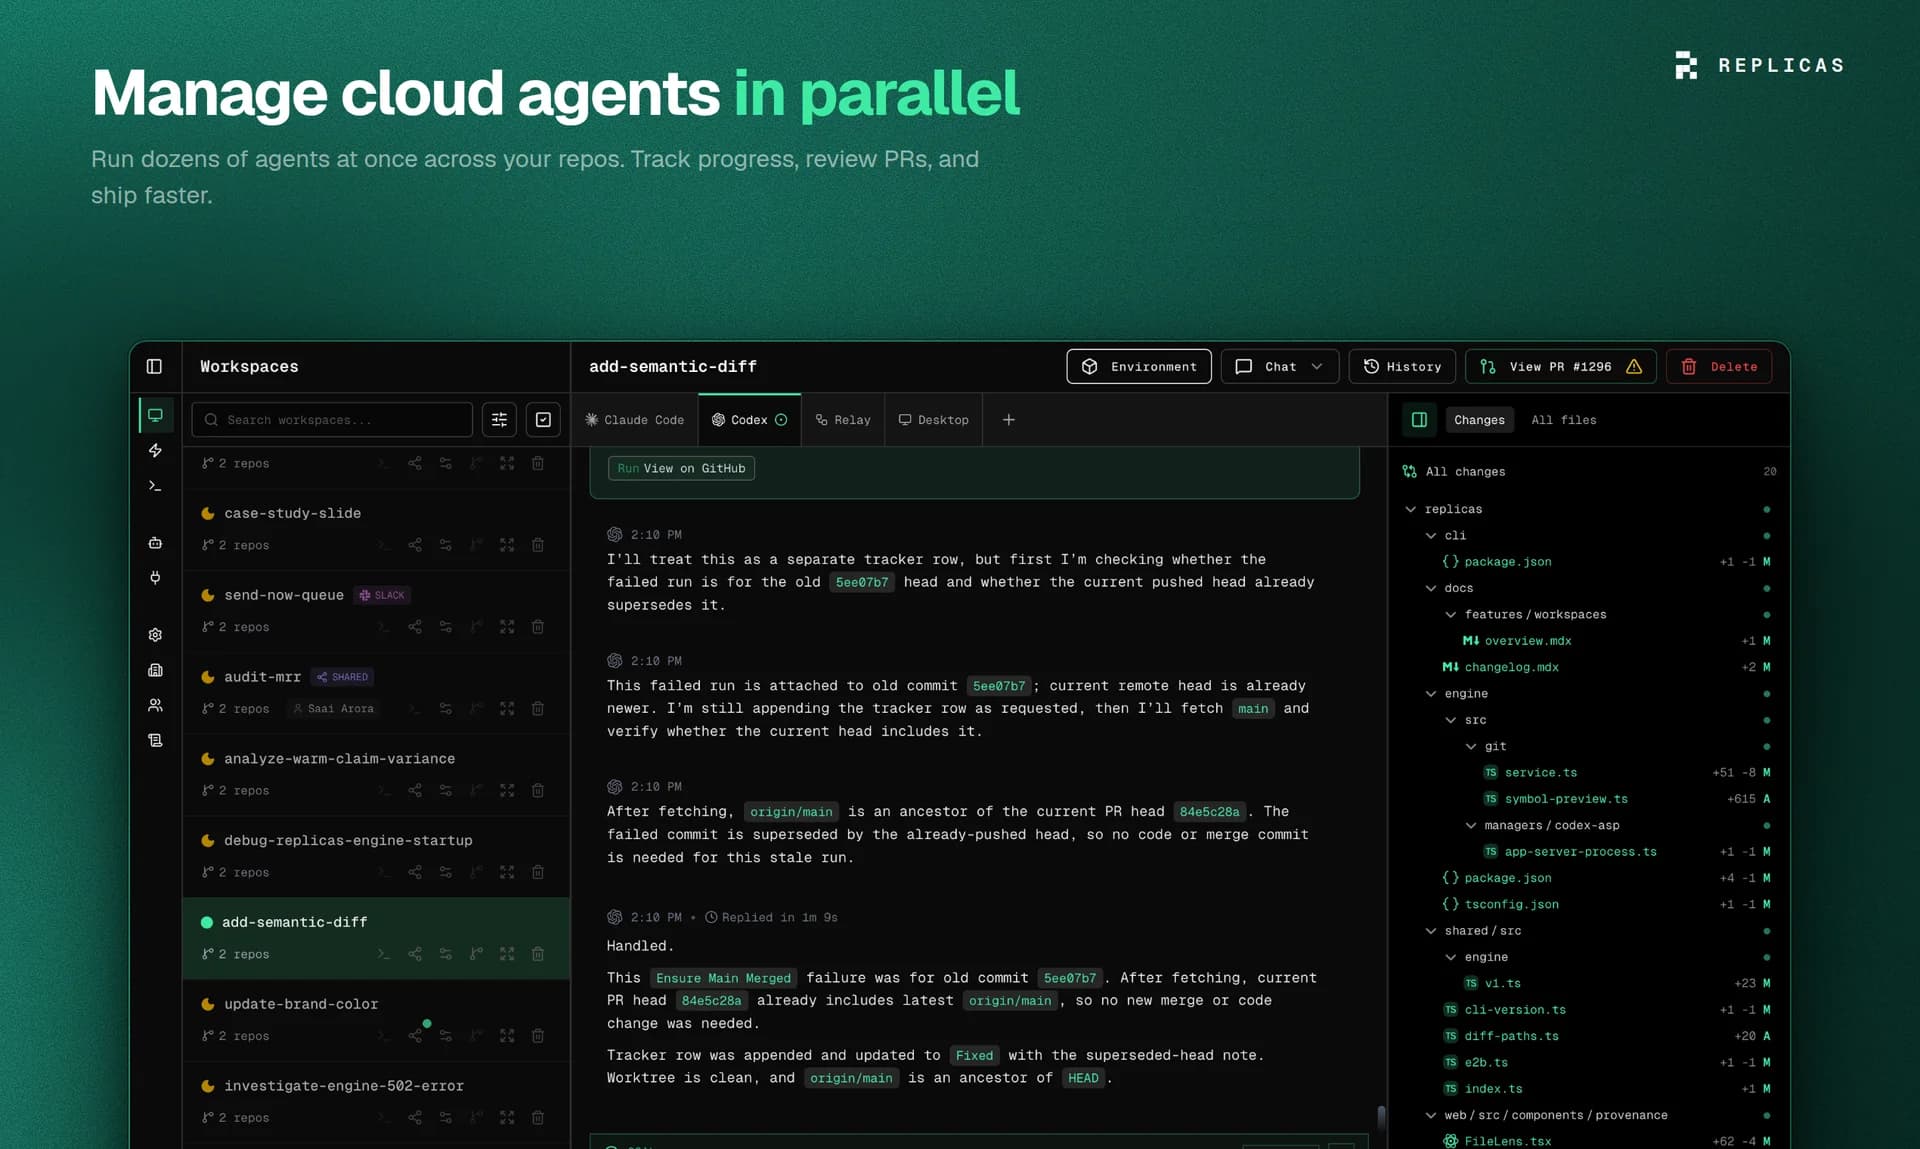Open the Workspaces monitor icon in the rail
The width and height of the screenshot is (1920, 1149).
(155, 415)
